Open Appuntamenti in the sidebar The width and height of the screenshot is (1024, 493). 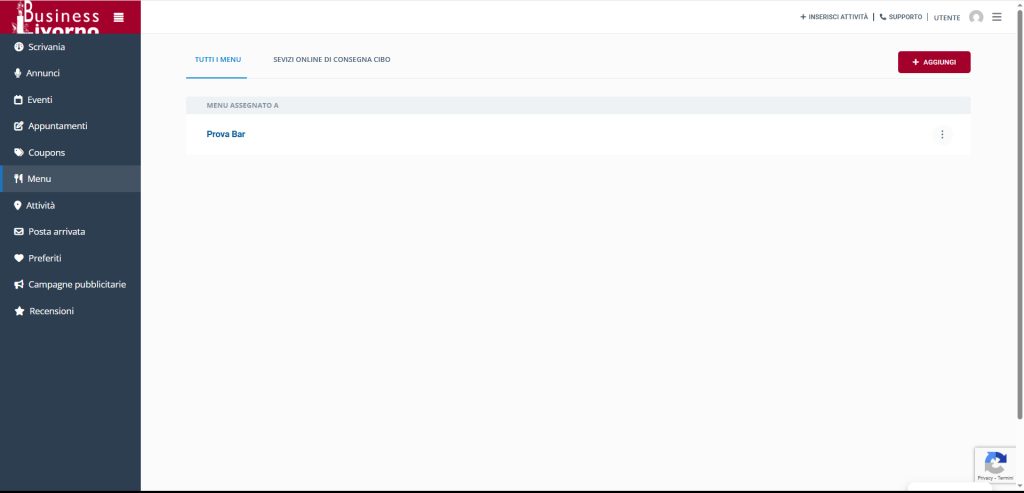tap(57, 126)
